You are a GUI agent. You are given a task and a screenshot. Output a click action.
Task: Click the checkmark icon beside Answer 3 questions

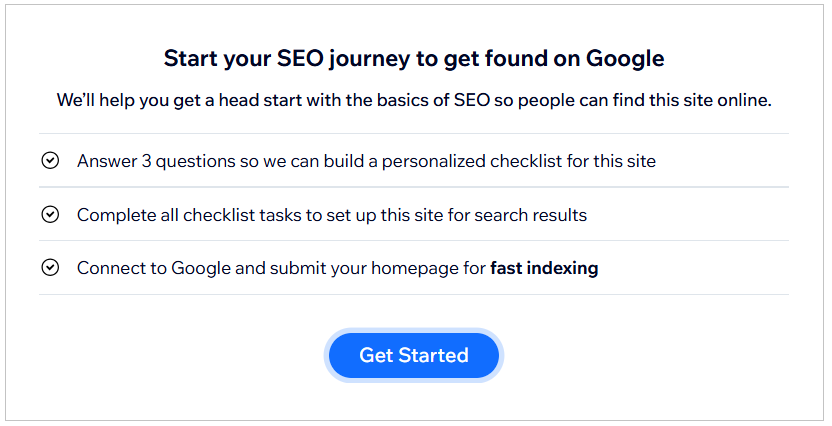(x=50, y=160)
